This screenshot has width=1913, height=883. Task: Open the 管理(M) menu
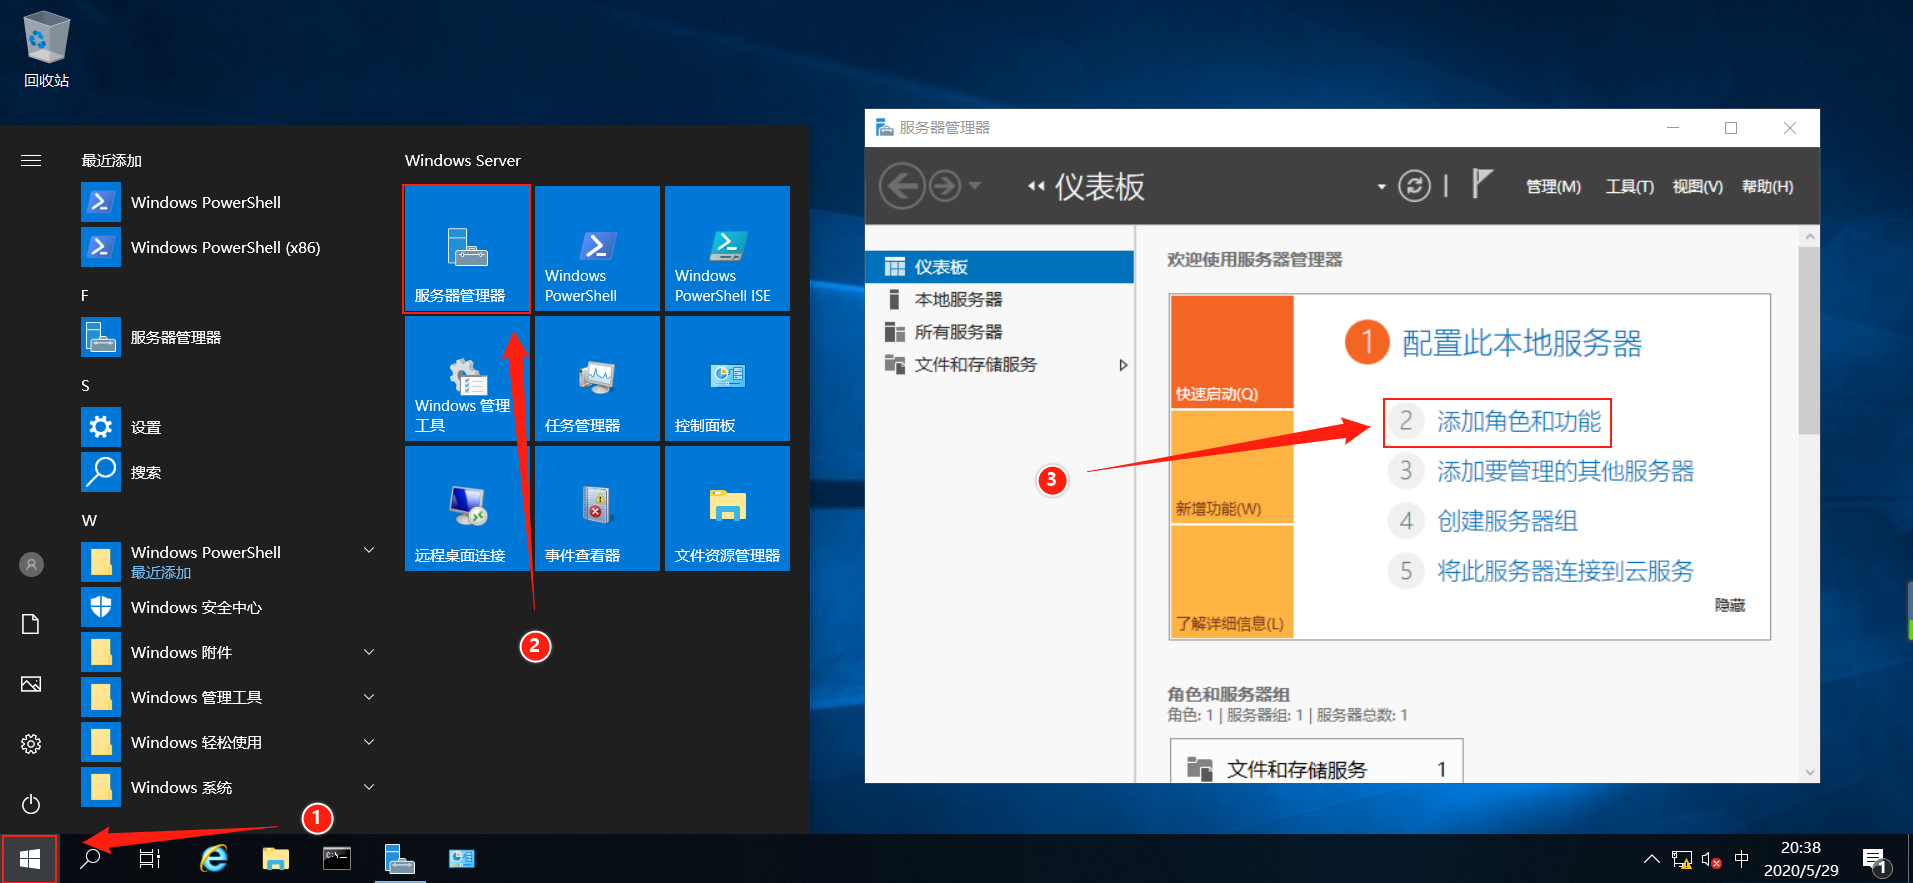1553,187
